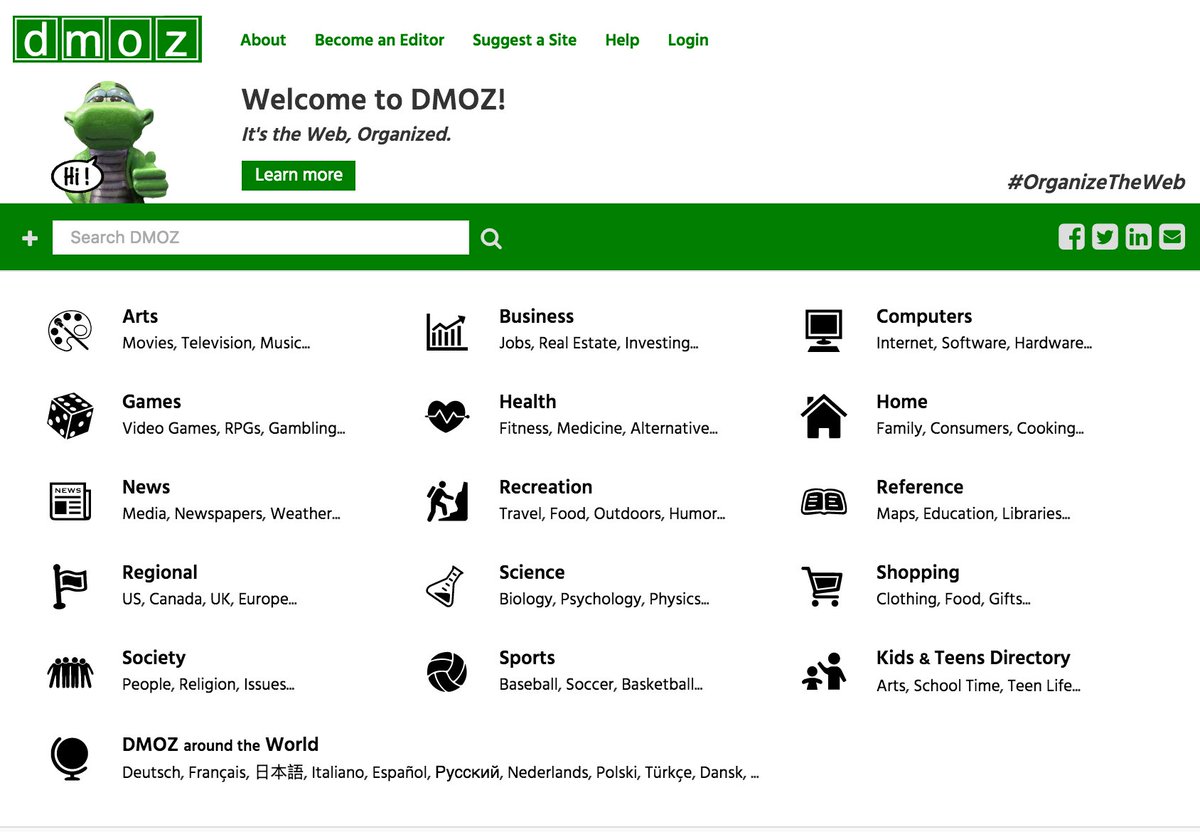1200x832 pixels.
Task: Click the Science flask icon
Action: (x=446, y=586)
